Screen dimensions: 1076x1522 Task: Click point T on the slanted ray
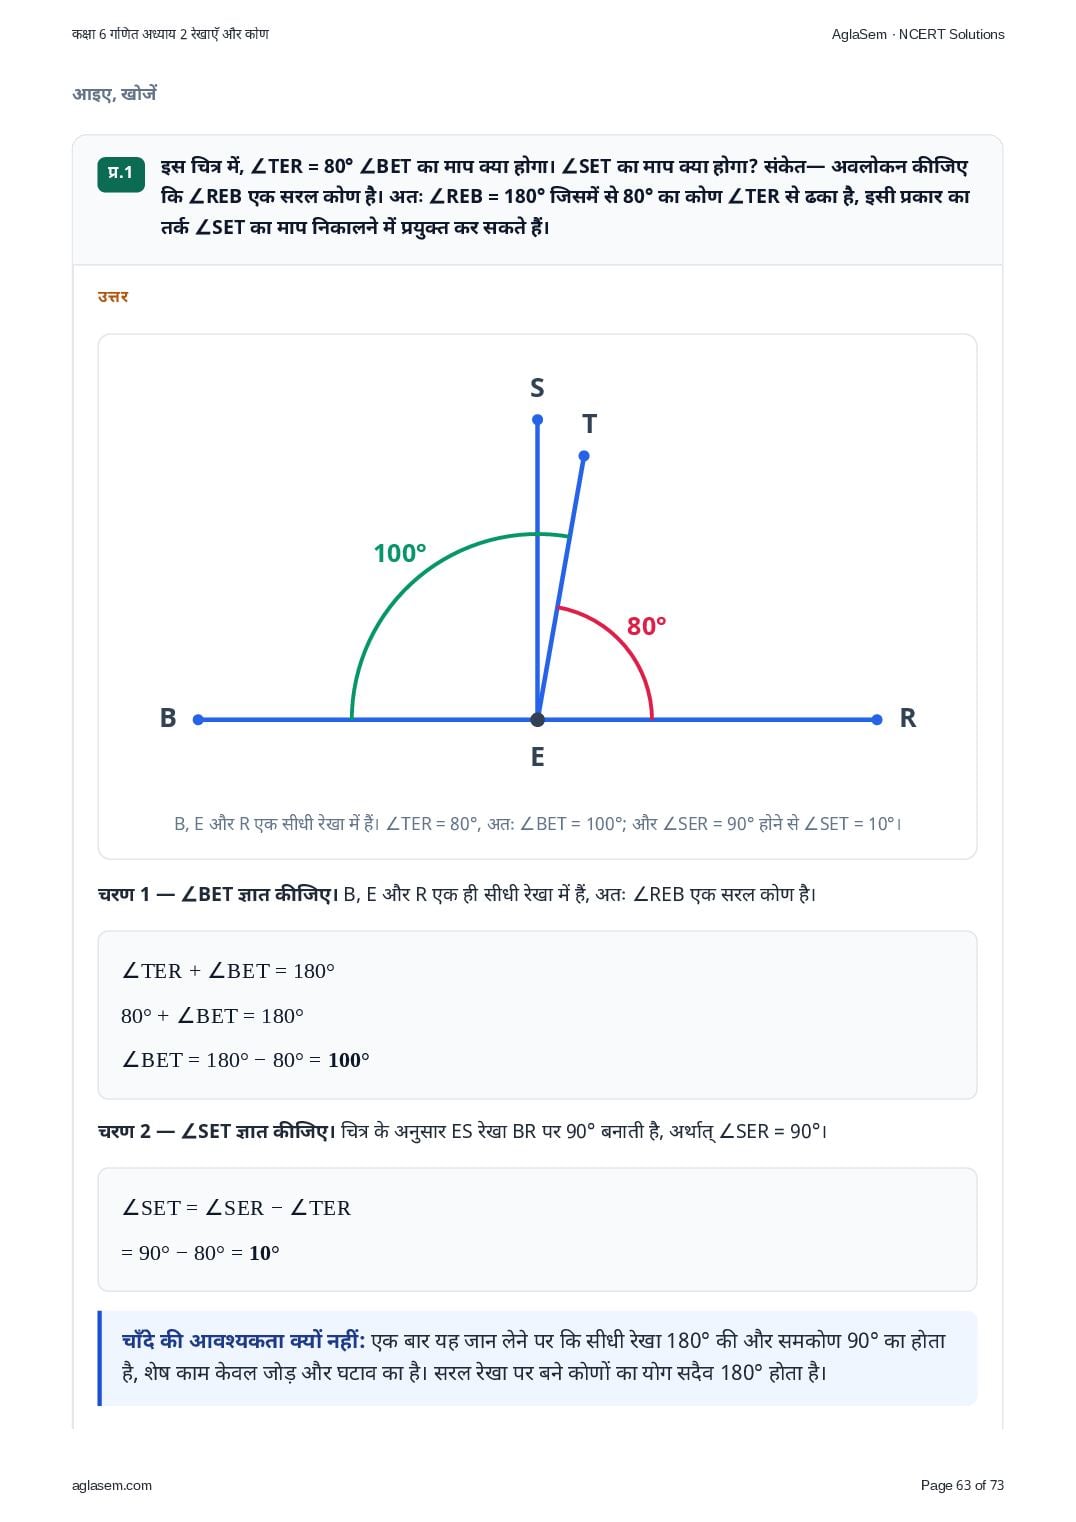[x=584, y=456]
